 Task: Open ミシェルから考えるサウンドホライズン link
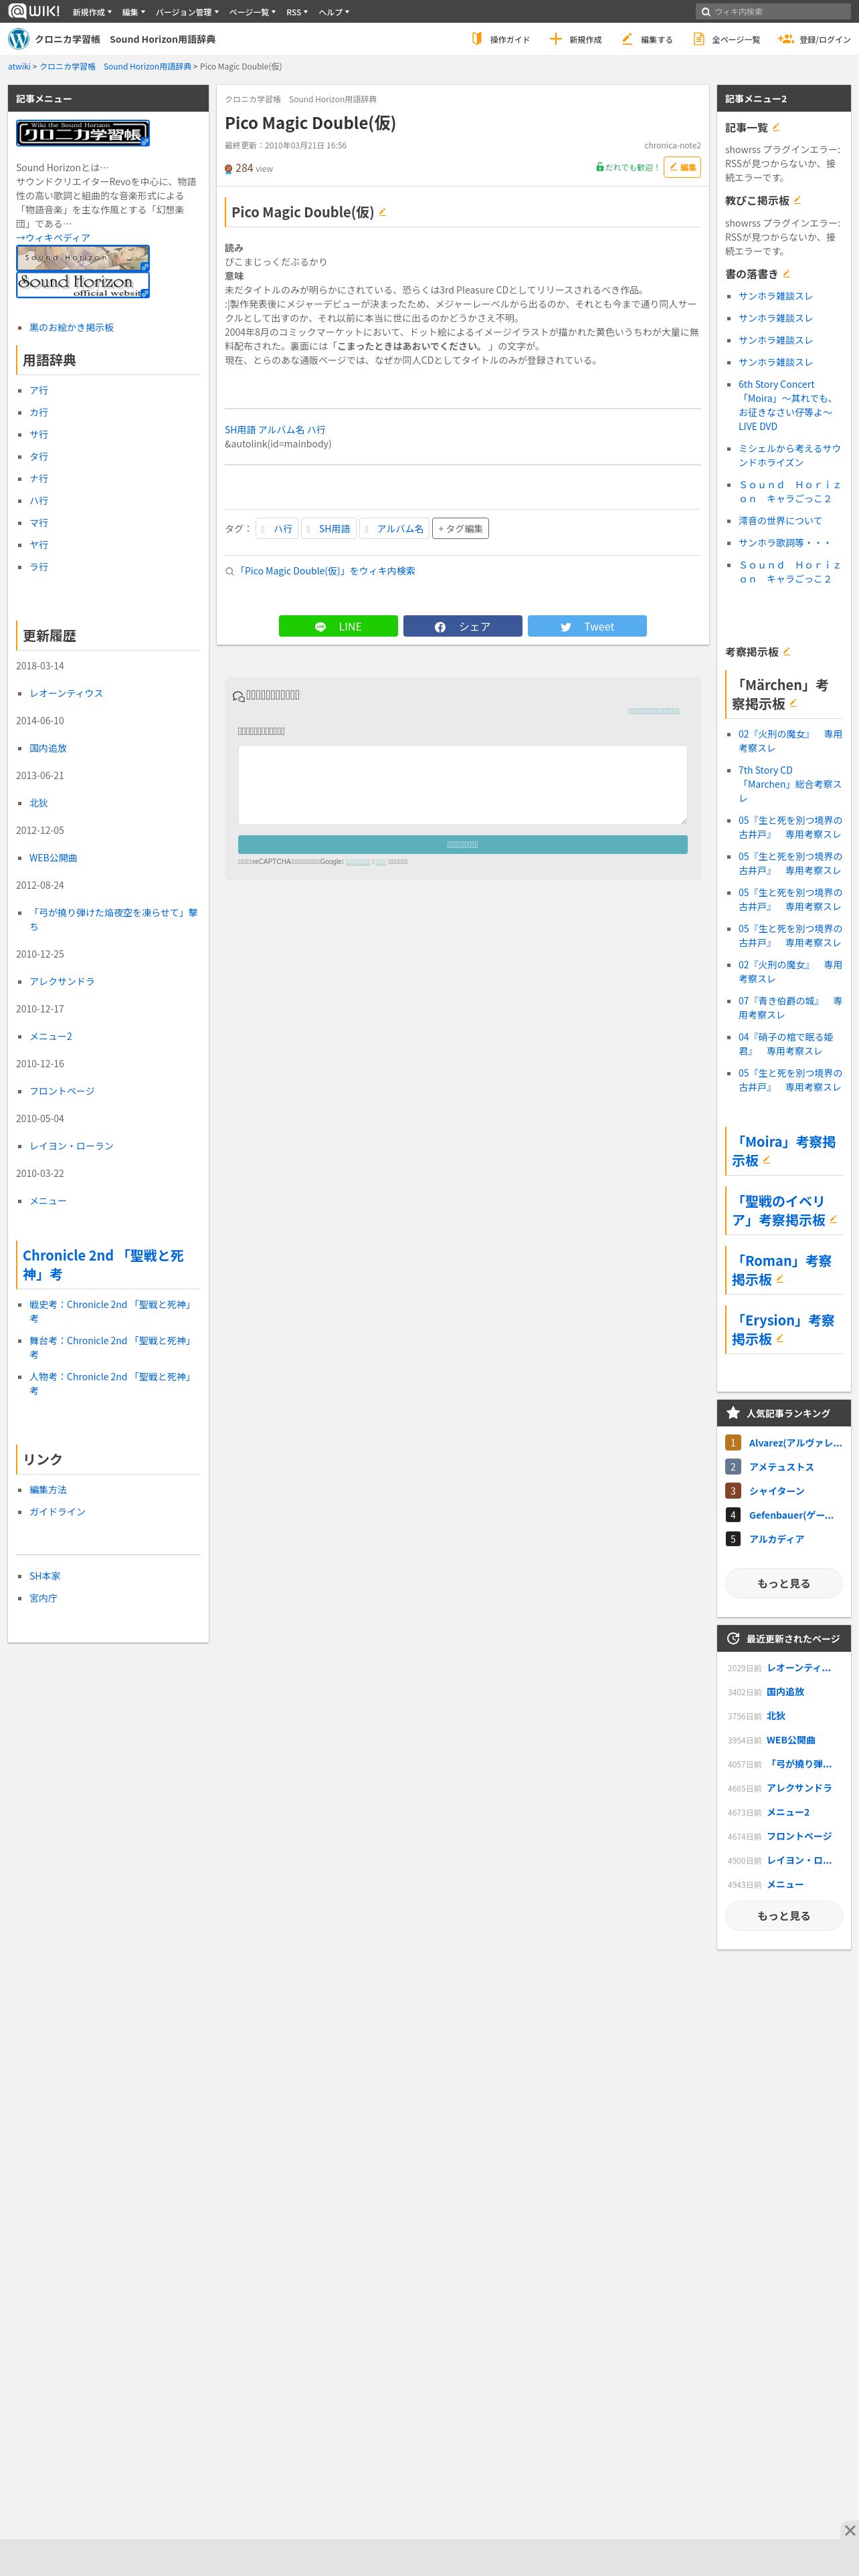(790, 455)
